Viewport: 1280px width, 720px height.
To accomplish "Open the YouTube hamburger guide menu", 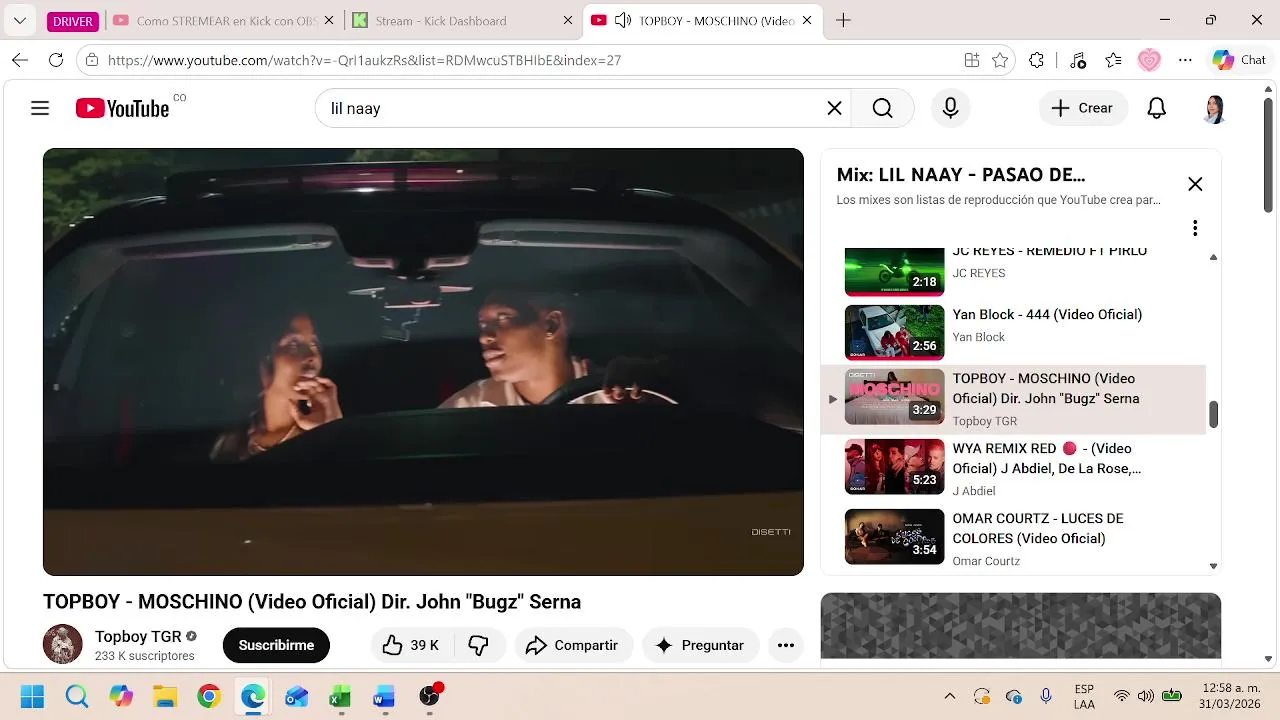I will point(40,108).
